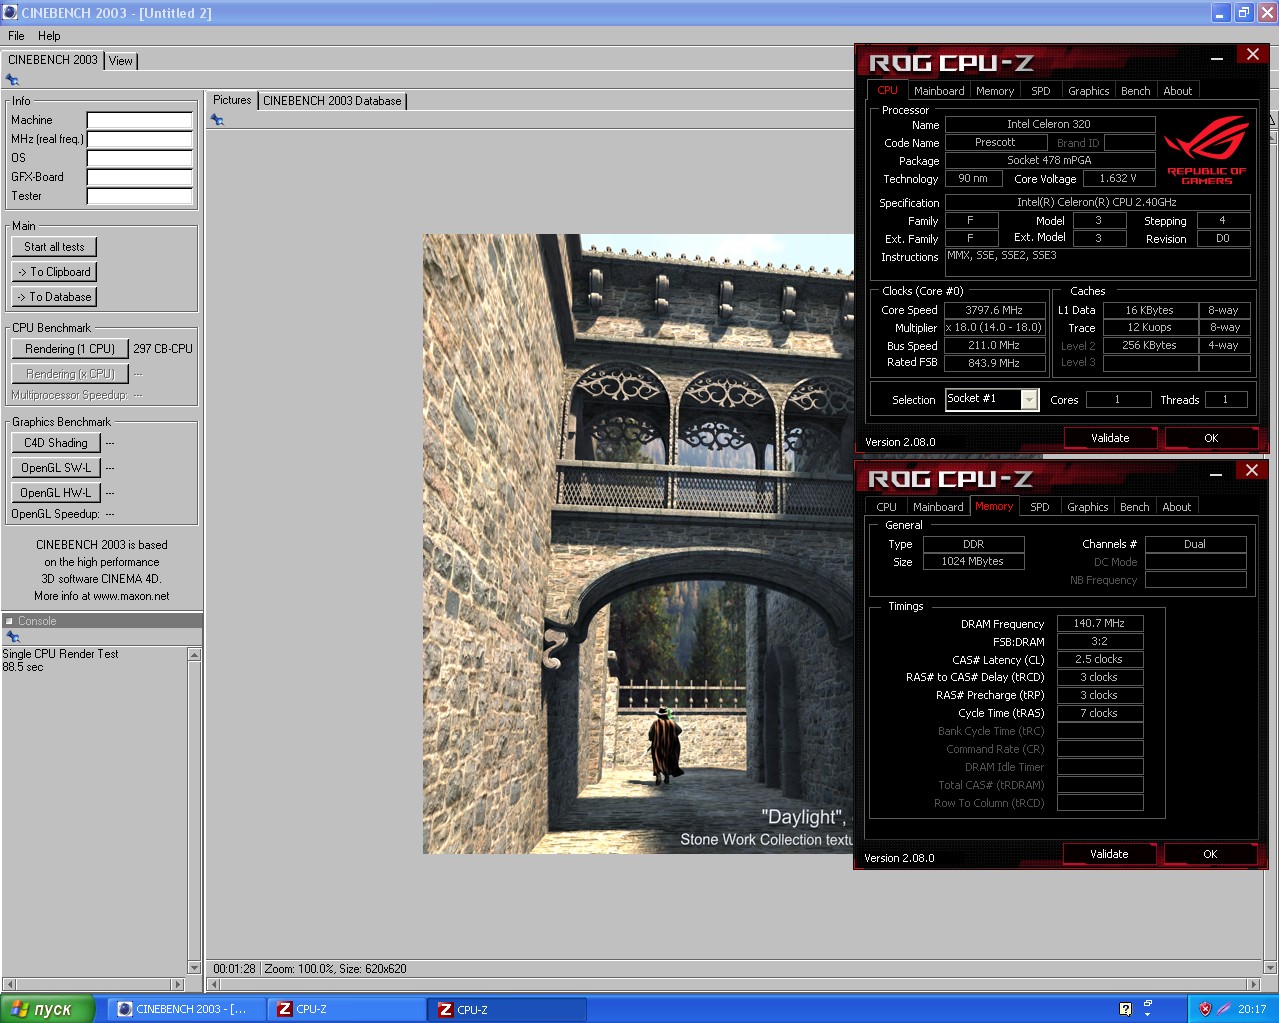Open Graphics tab in lower CPU-Z
1279x1023 pixels.
pos(1088,507)
